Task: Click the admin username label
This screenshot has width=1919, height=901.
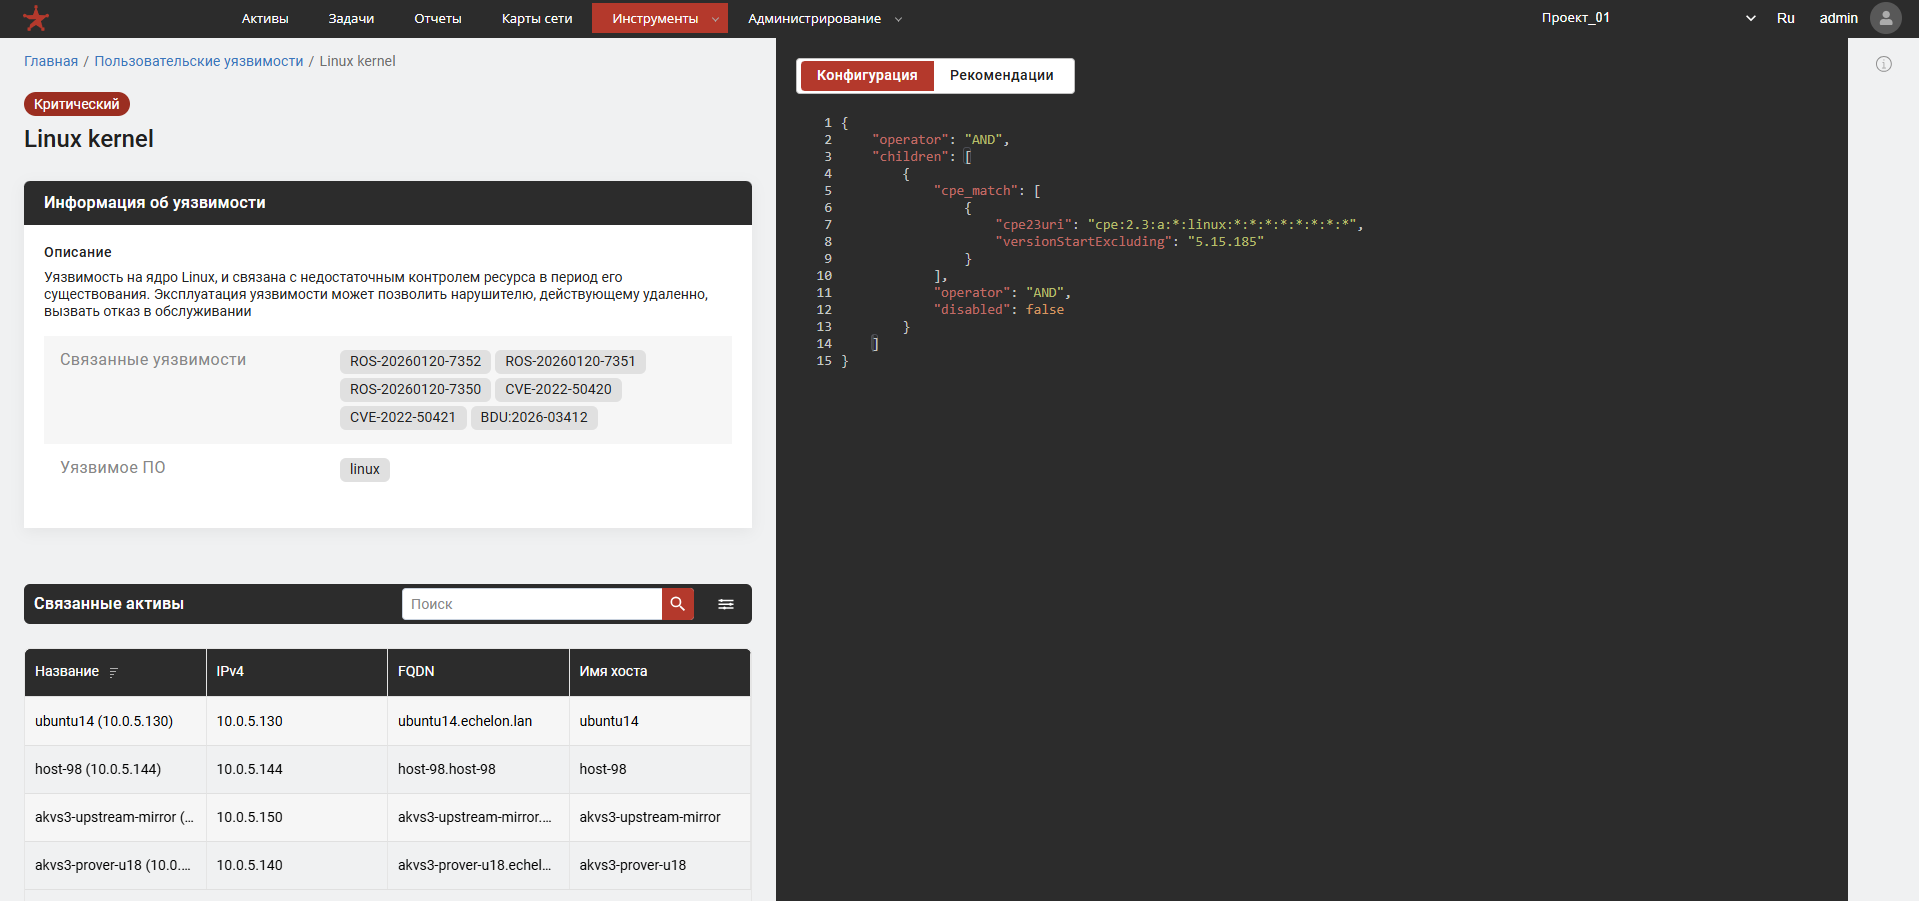Action: click(1838, 18)
